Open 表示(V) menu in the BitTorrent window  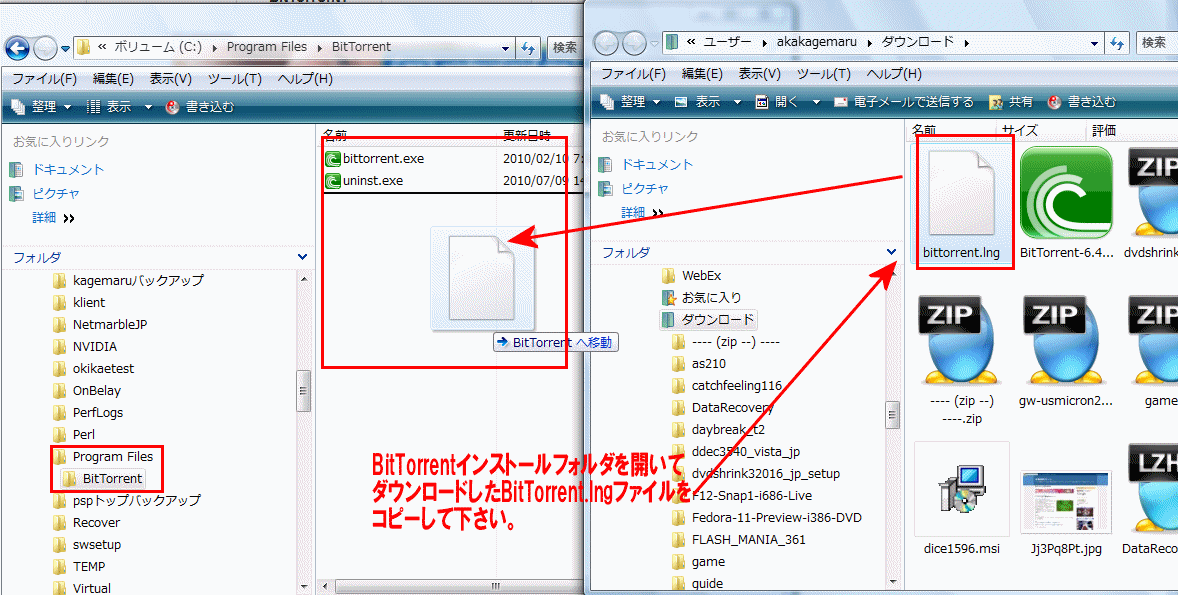click(171, 78)
